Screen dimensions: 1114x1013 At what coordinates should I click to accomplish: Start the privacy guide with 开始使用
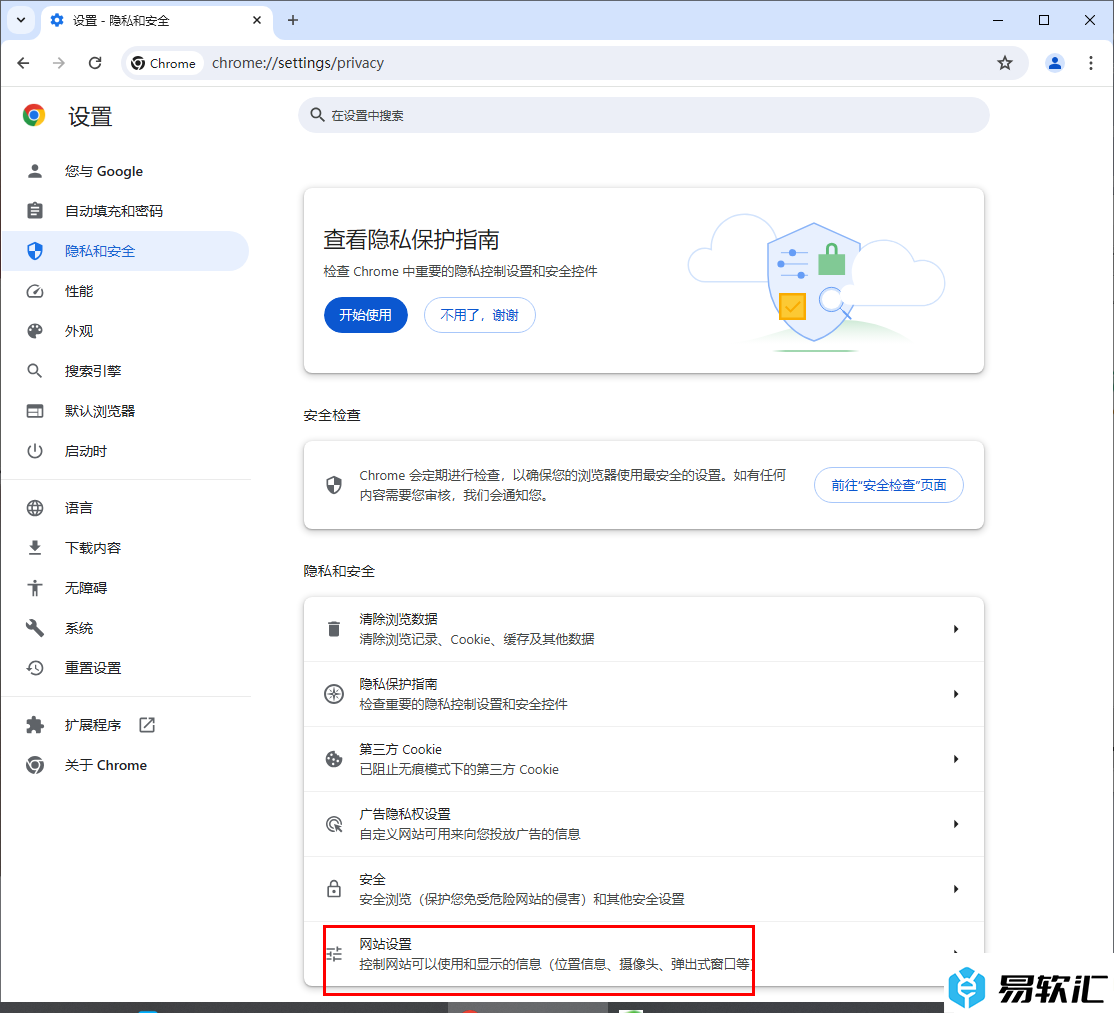point(366,315)
